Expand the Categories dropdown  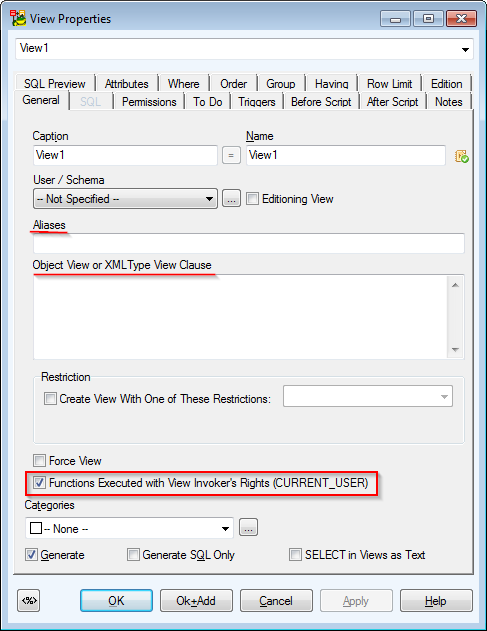tap(225, 528)
